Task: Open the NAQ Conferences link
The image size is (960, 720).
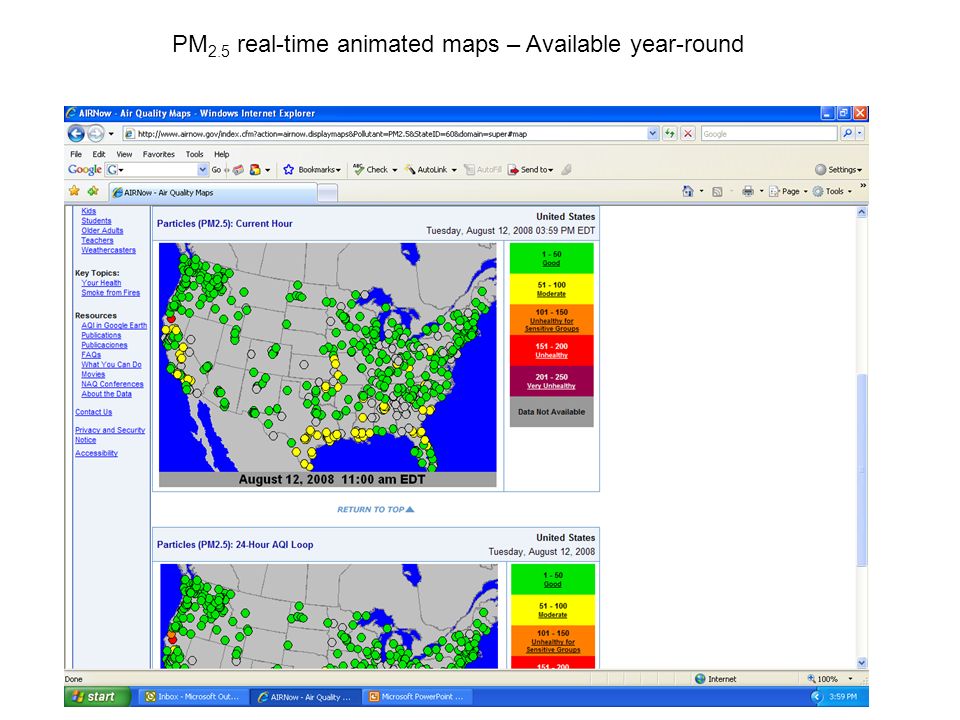Action: click(112, 384)
